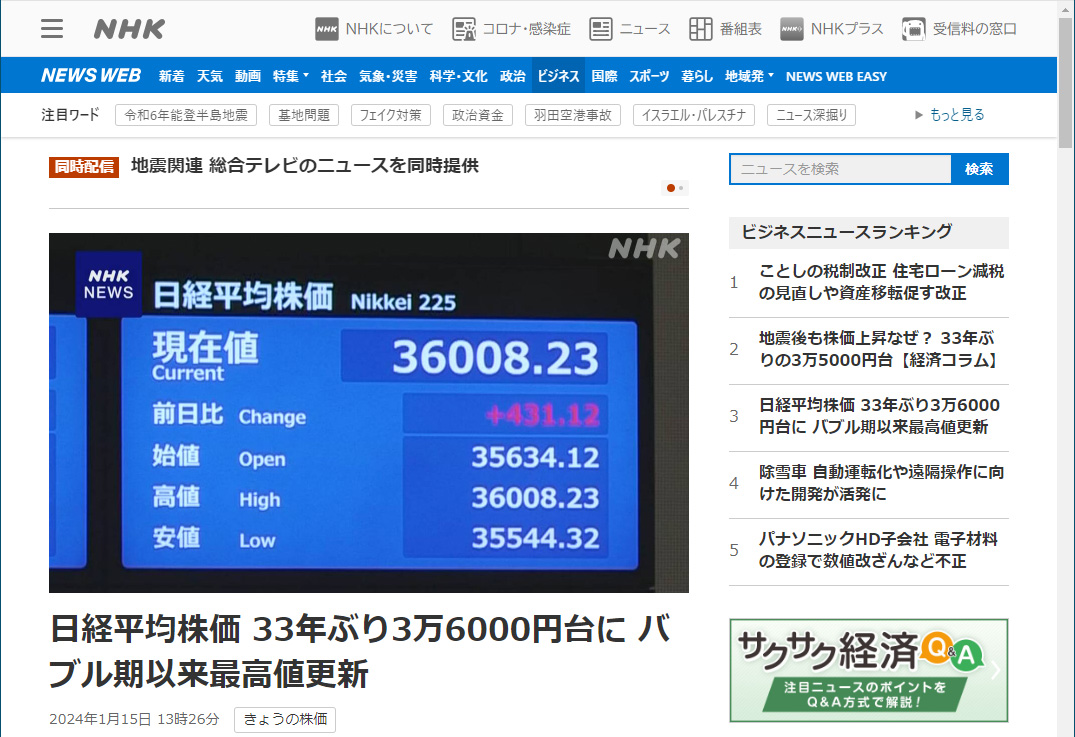Open the hamburger menu icon
The image size is (1075, 737).
click(52, 29)
